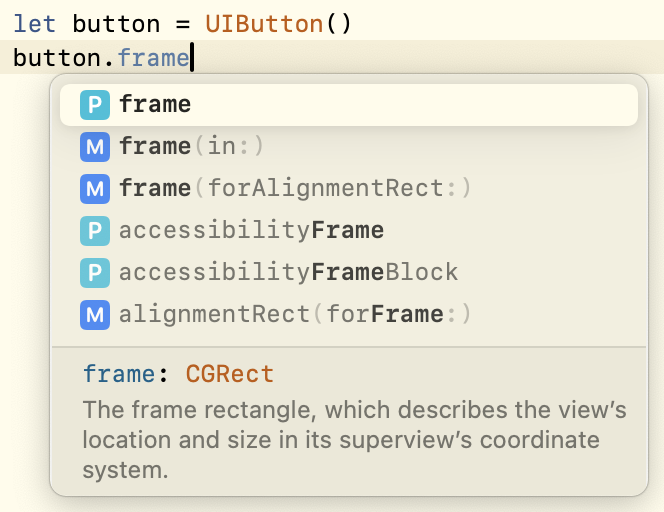
Task: Choose accessibilityFrameBlock from the list
Action: point(349,272)
